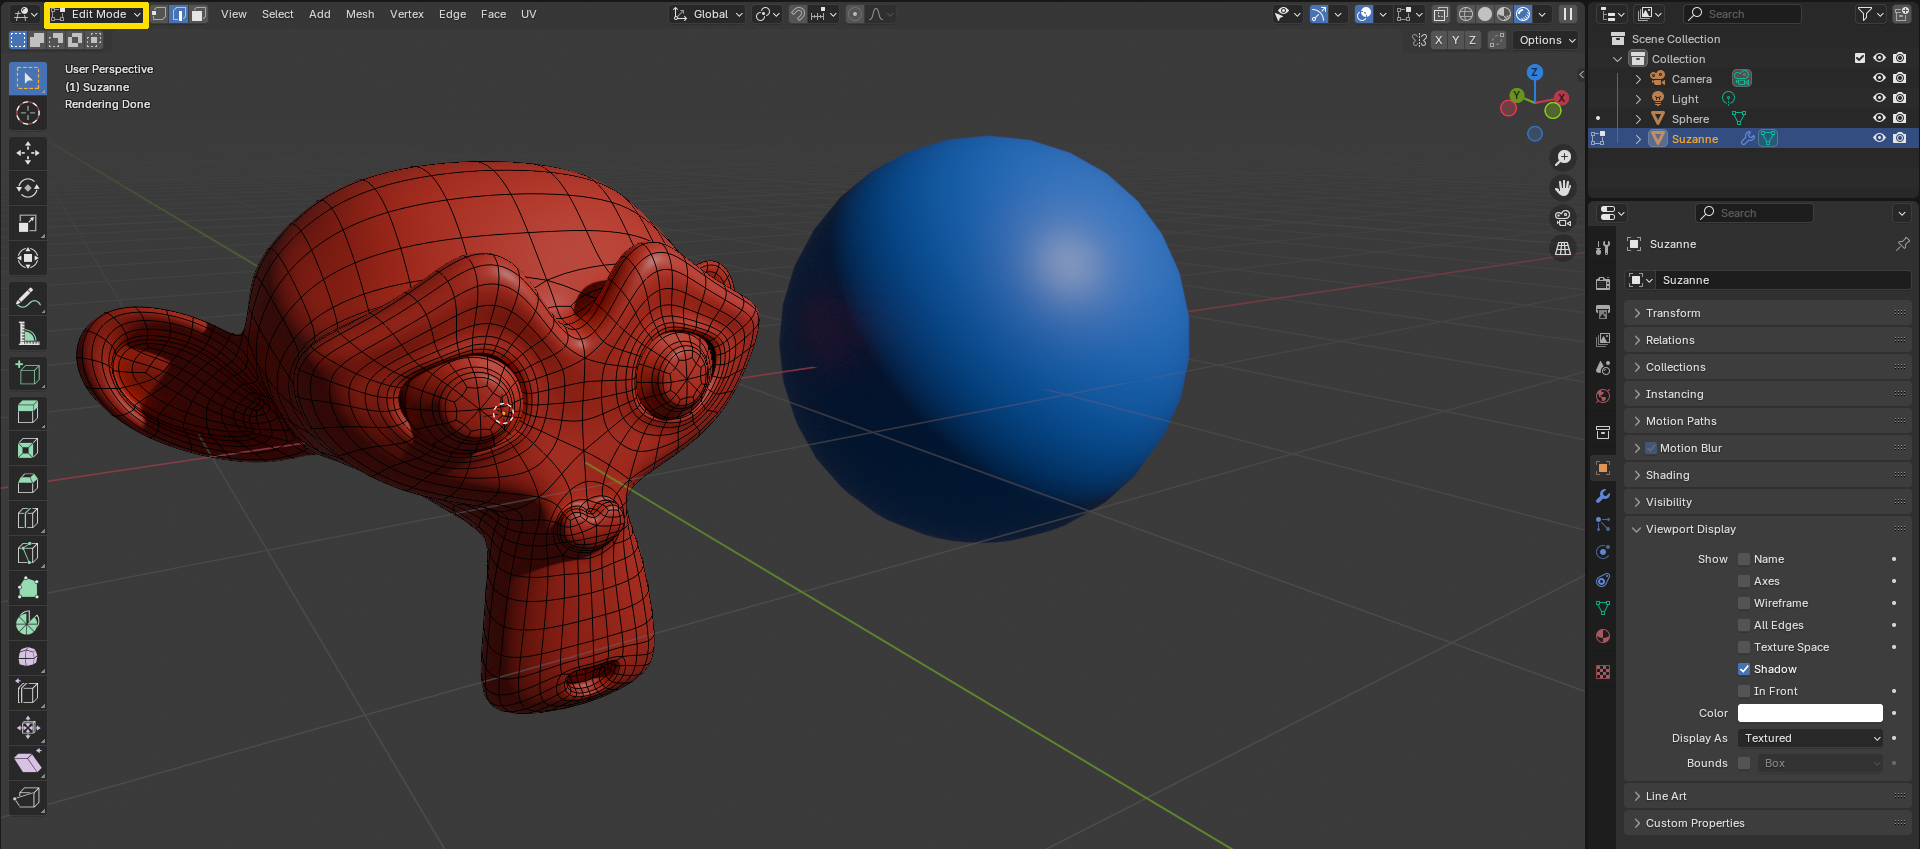This screenshot has width=1920, height=849.
Task: Click the zoom viewport magnifier icon
Action: pos(1563,158)
